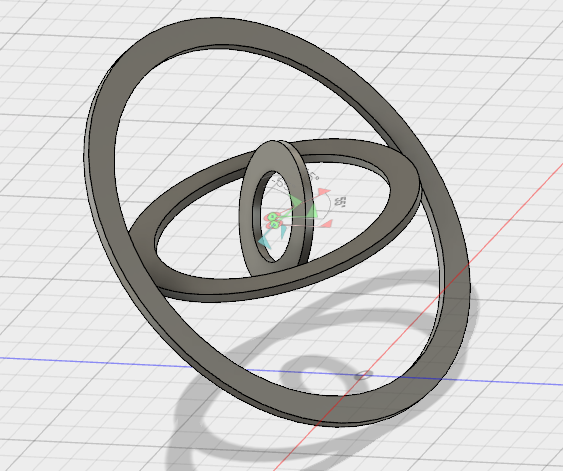The height and width of the screenshot is (471, 563).
Task: Click the large cyan joint arrow head
Action: (265, 242)
